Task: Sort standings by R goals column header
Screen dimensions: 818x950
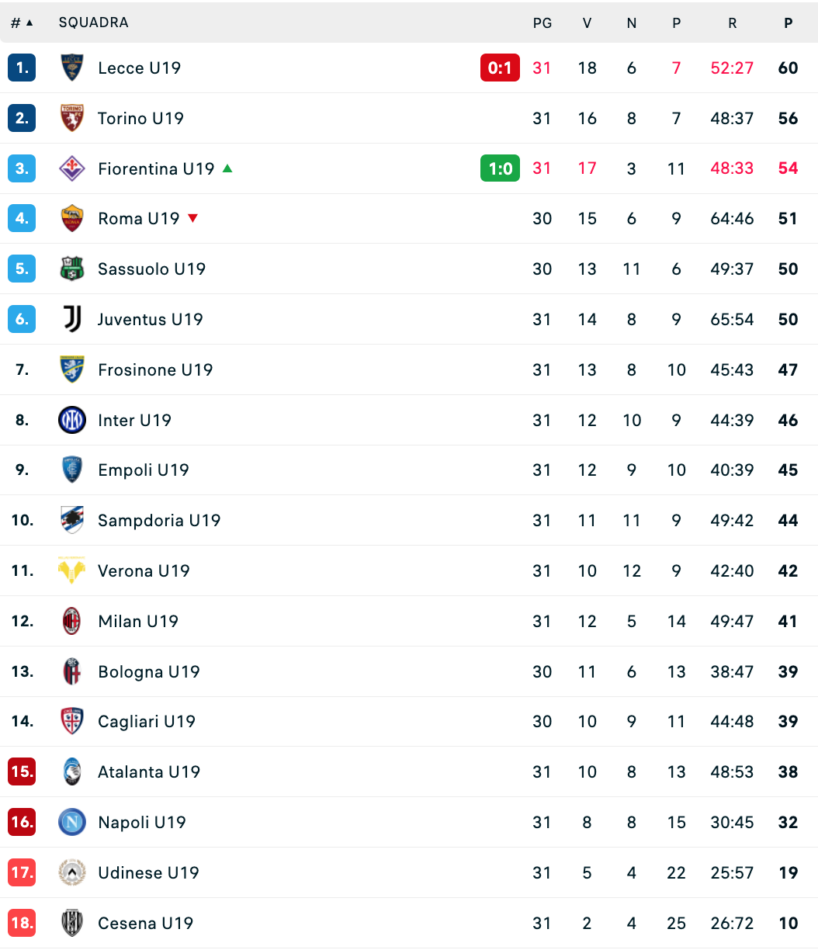Action: 732,22
